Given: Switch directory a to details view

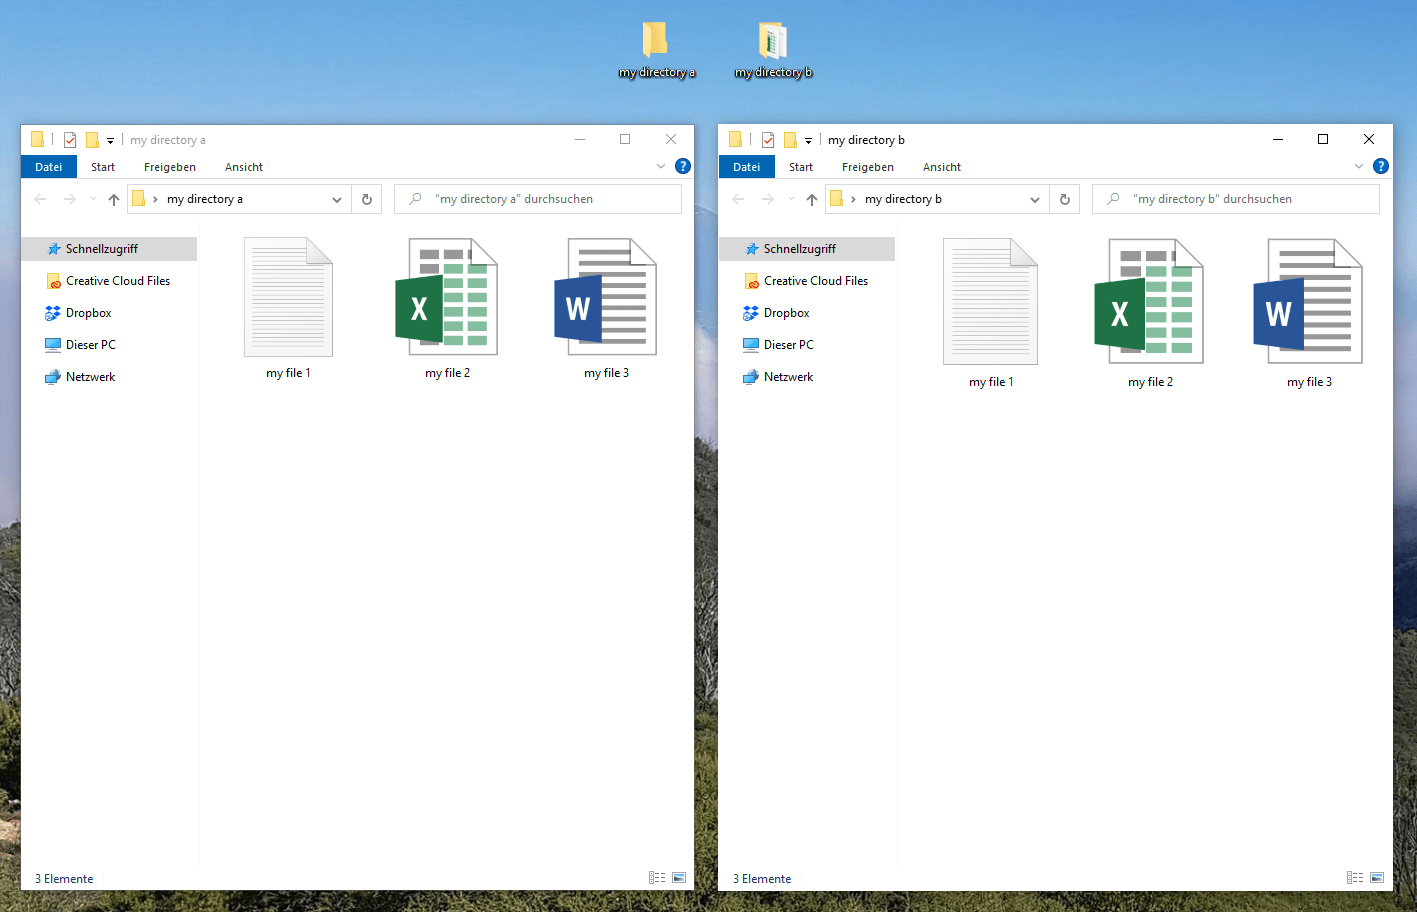Looking at the screenshot, I should point(657,877).
